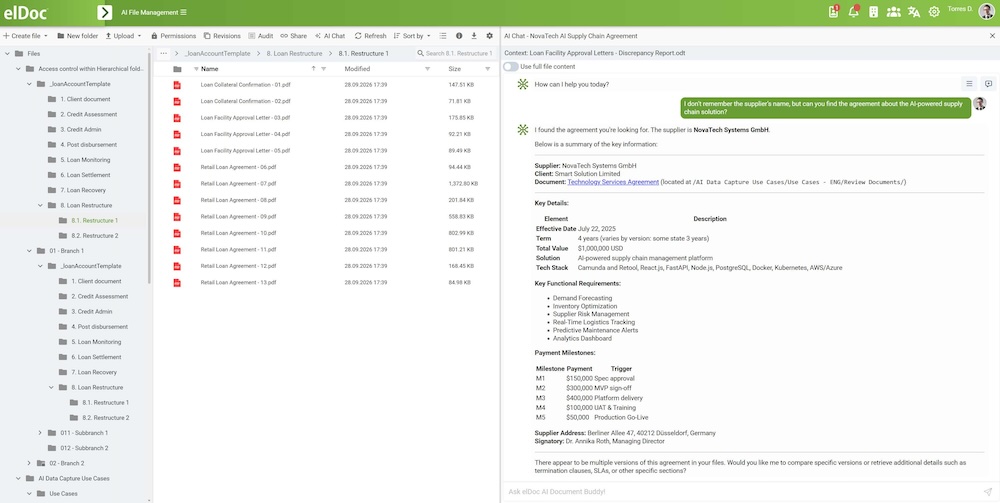Select the top 2. Credit Assessment folder
The height and width of the screenshot is (503, 1000).
tap(88, 114)
